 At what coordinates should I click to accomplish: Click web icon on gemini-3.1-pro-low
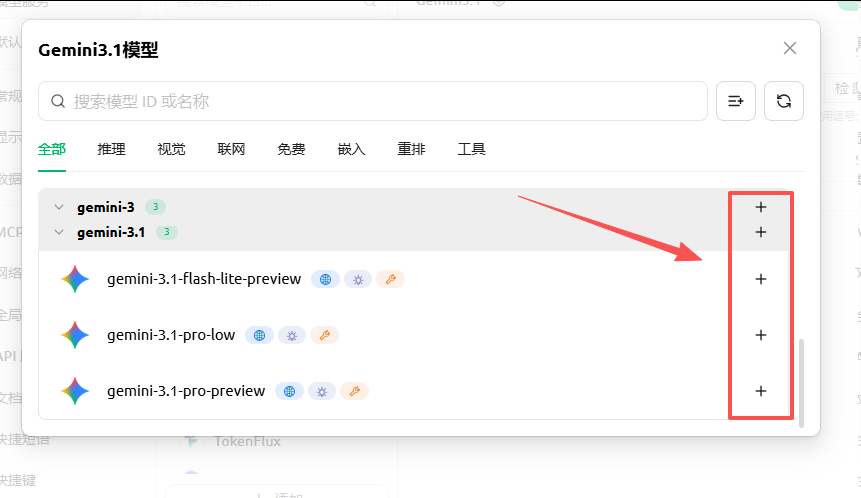tap(259, 335)
